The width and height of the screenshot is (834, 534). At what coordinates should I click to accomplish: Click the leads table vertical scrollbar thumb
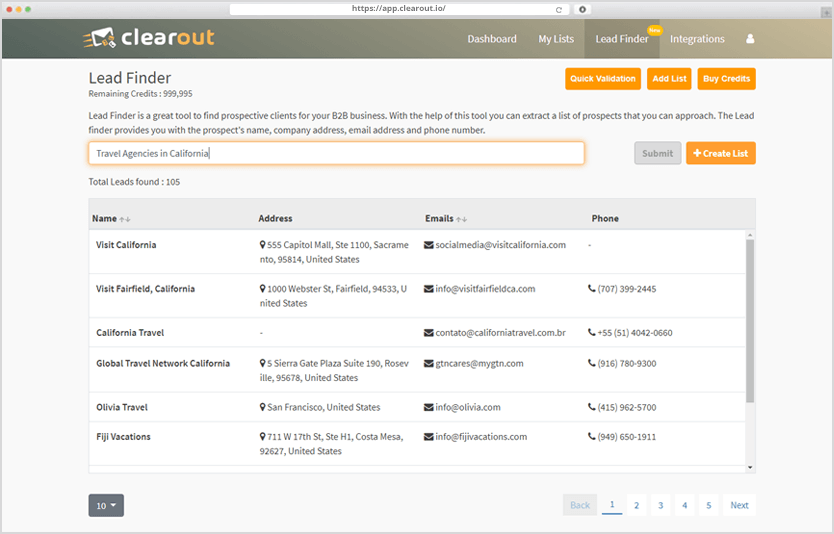[750, 321]
